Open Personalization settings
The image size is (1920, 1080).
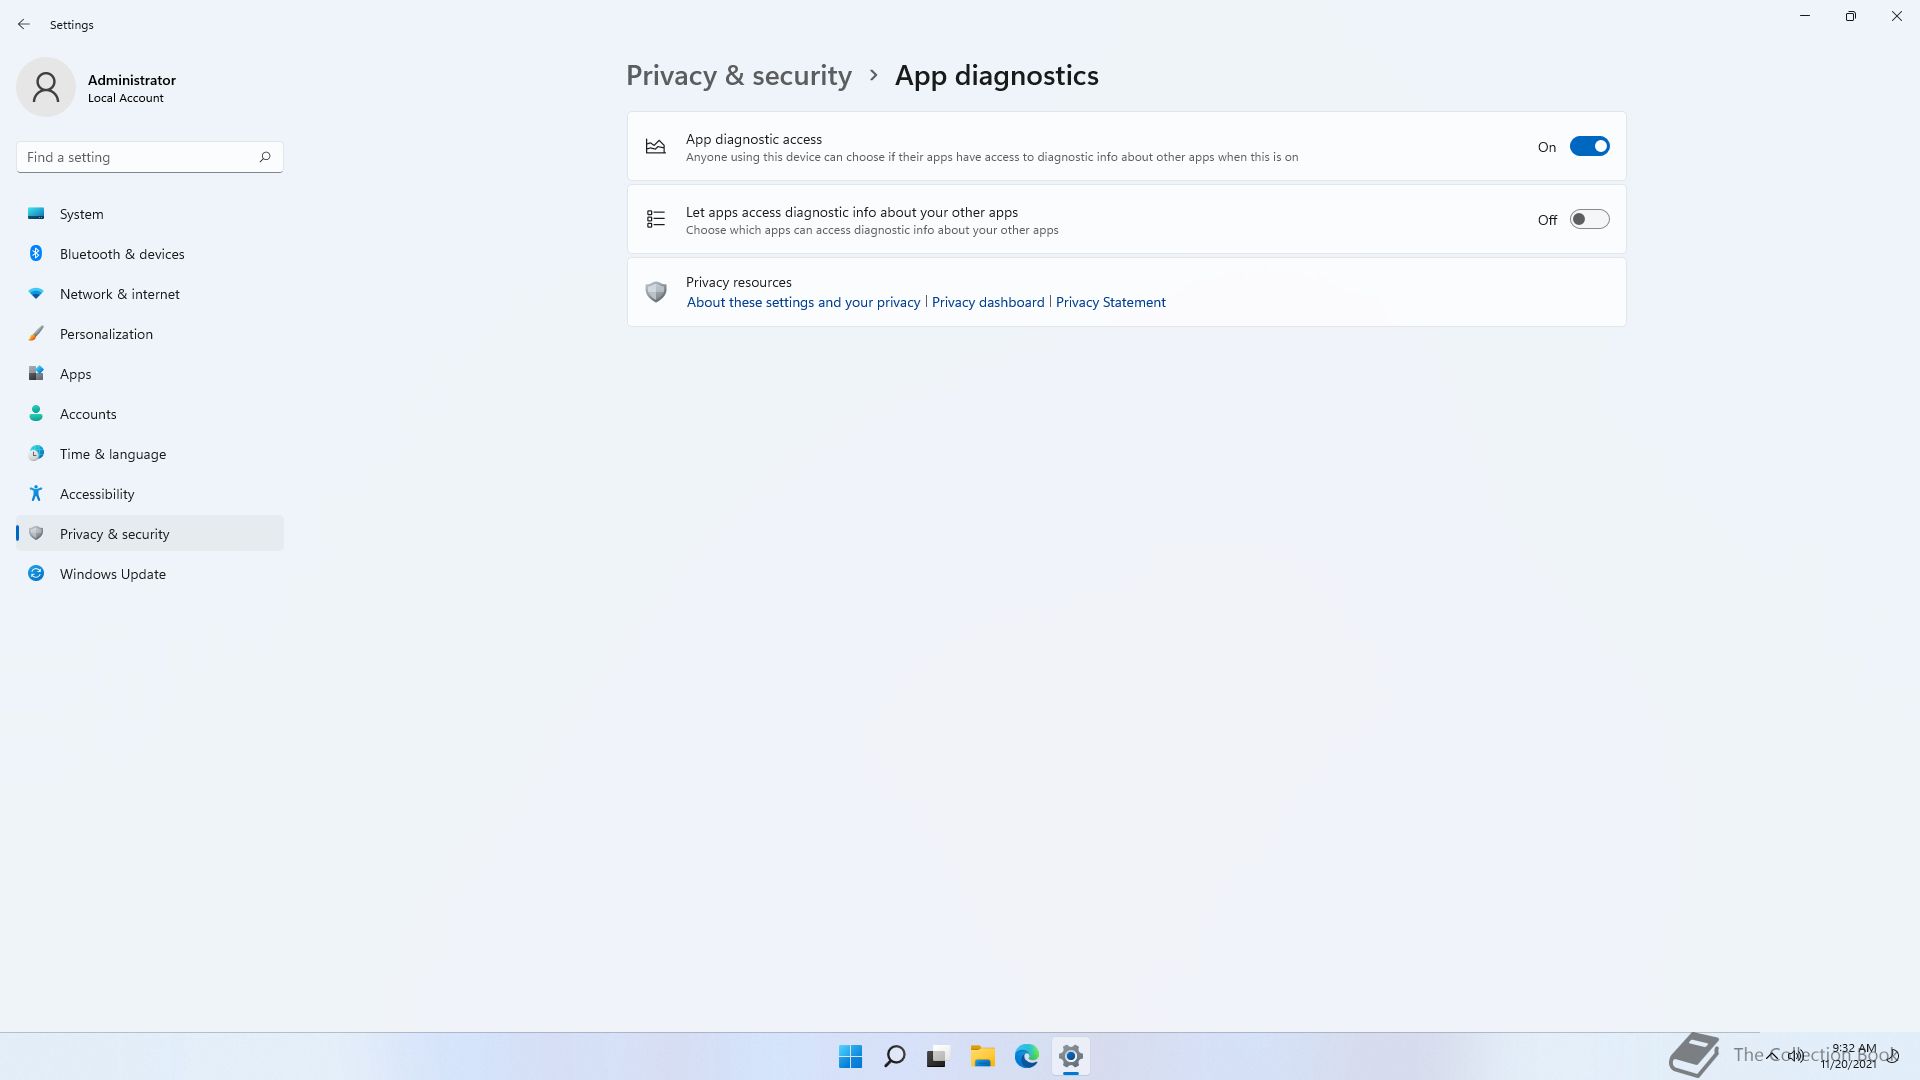150,333
